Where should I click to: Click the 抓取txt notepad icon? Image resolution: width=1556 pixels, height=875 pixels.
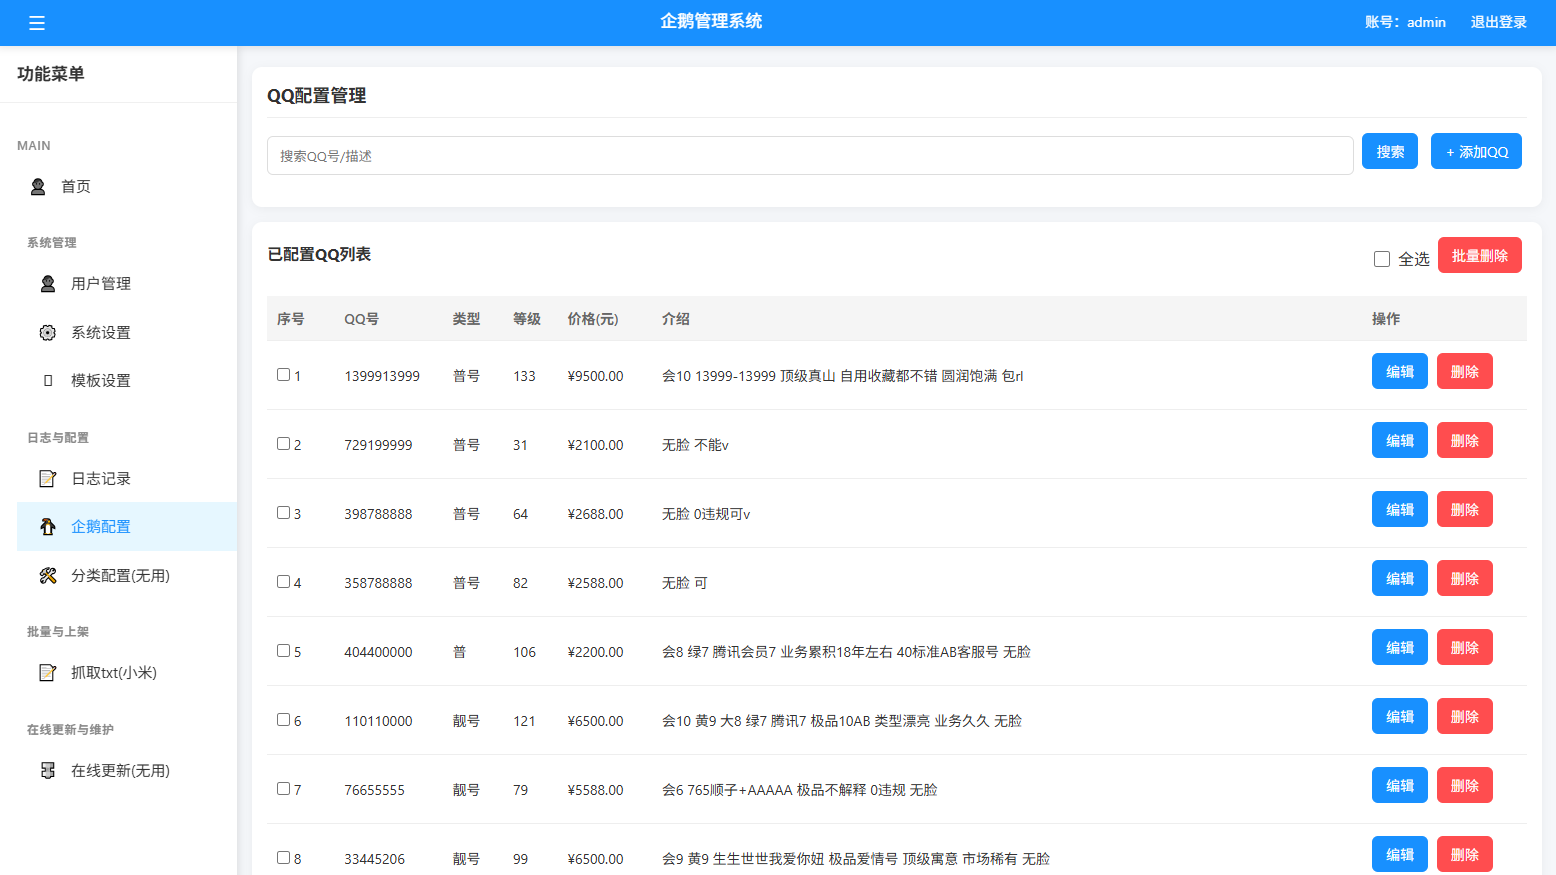[x=48, y=673]
